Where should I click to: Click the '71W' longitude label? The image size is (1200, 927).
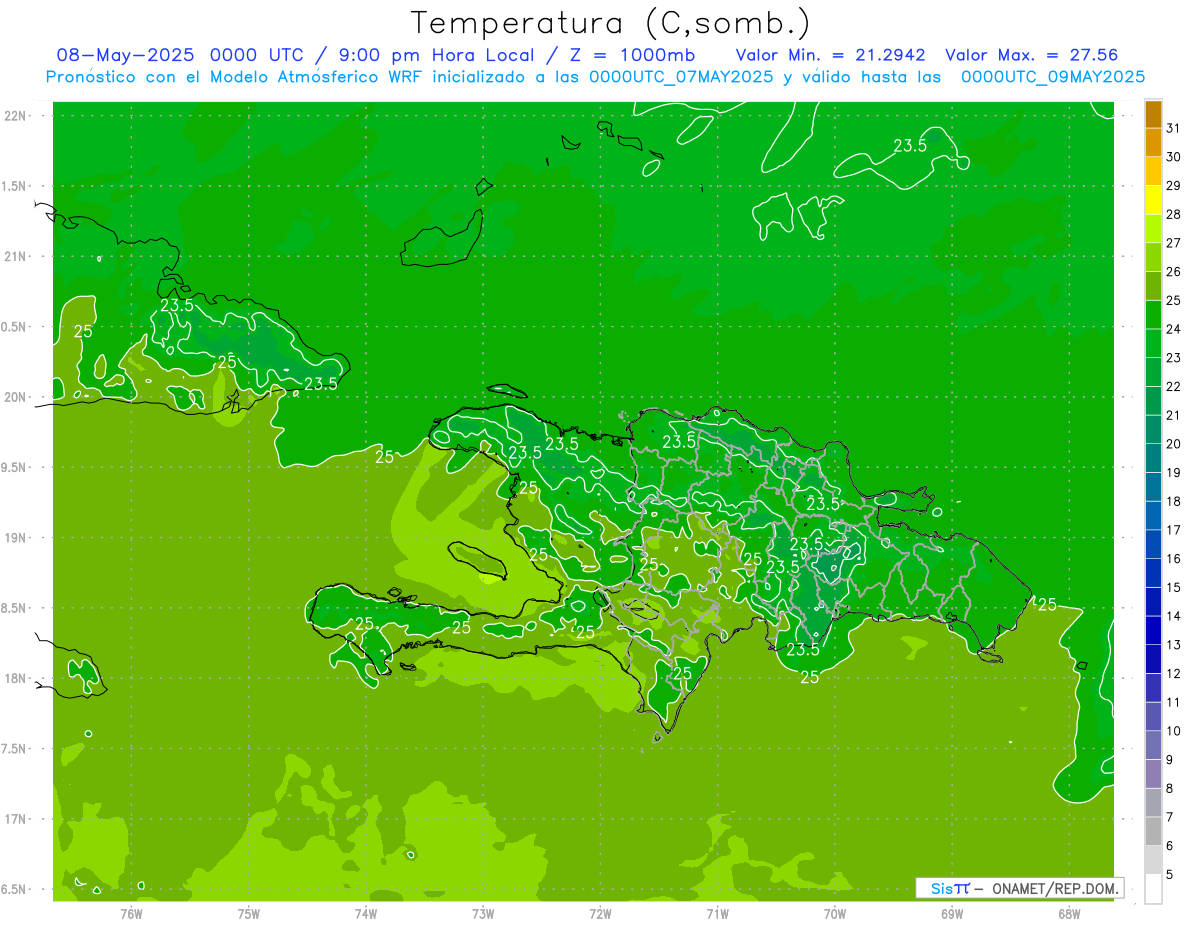coord(717,913)
